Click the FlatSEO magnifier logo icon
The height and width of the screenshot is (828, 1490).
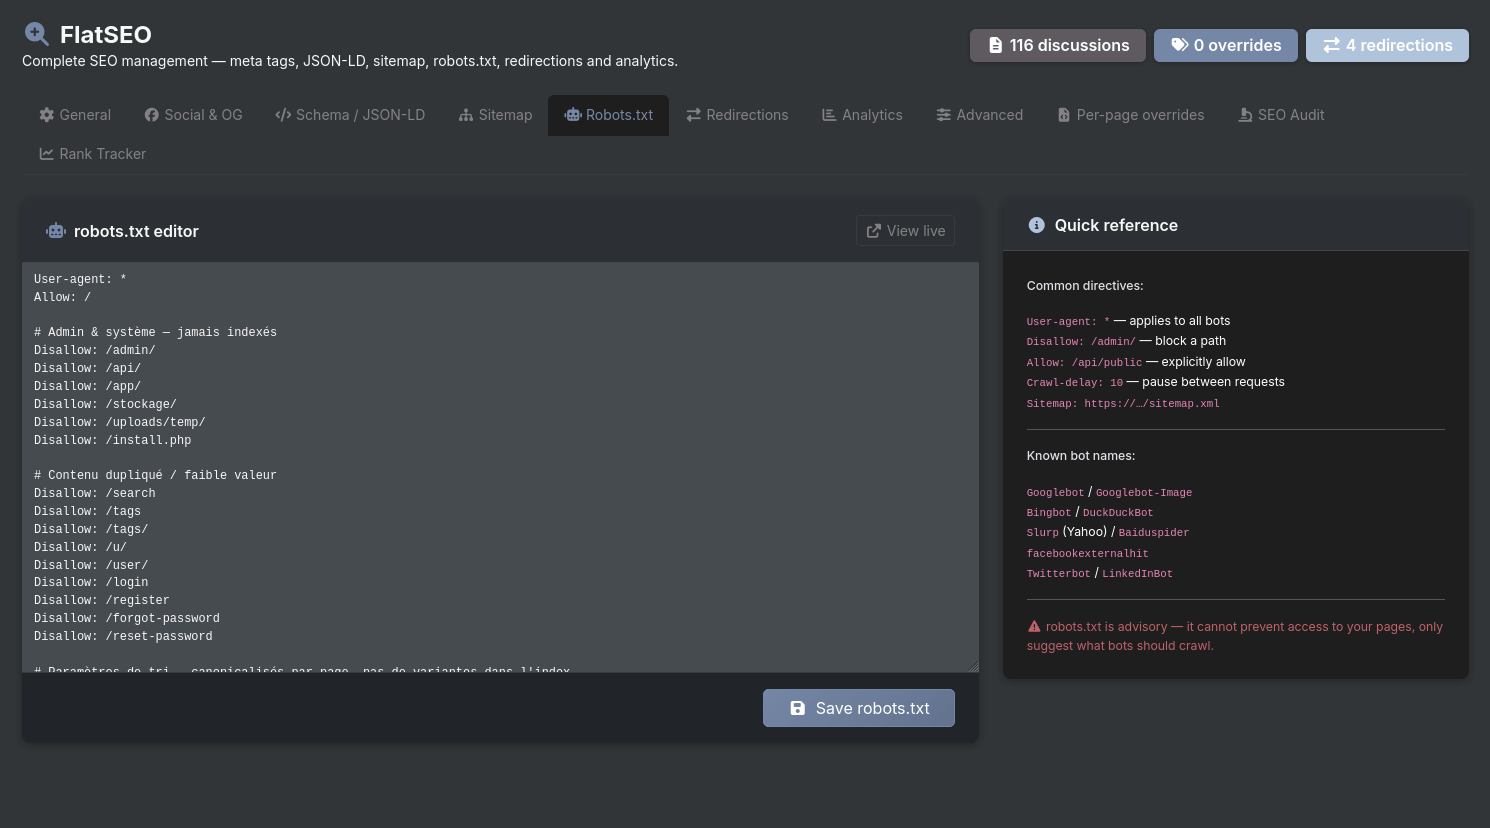coord(36,34)
